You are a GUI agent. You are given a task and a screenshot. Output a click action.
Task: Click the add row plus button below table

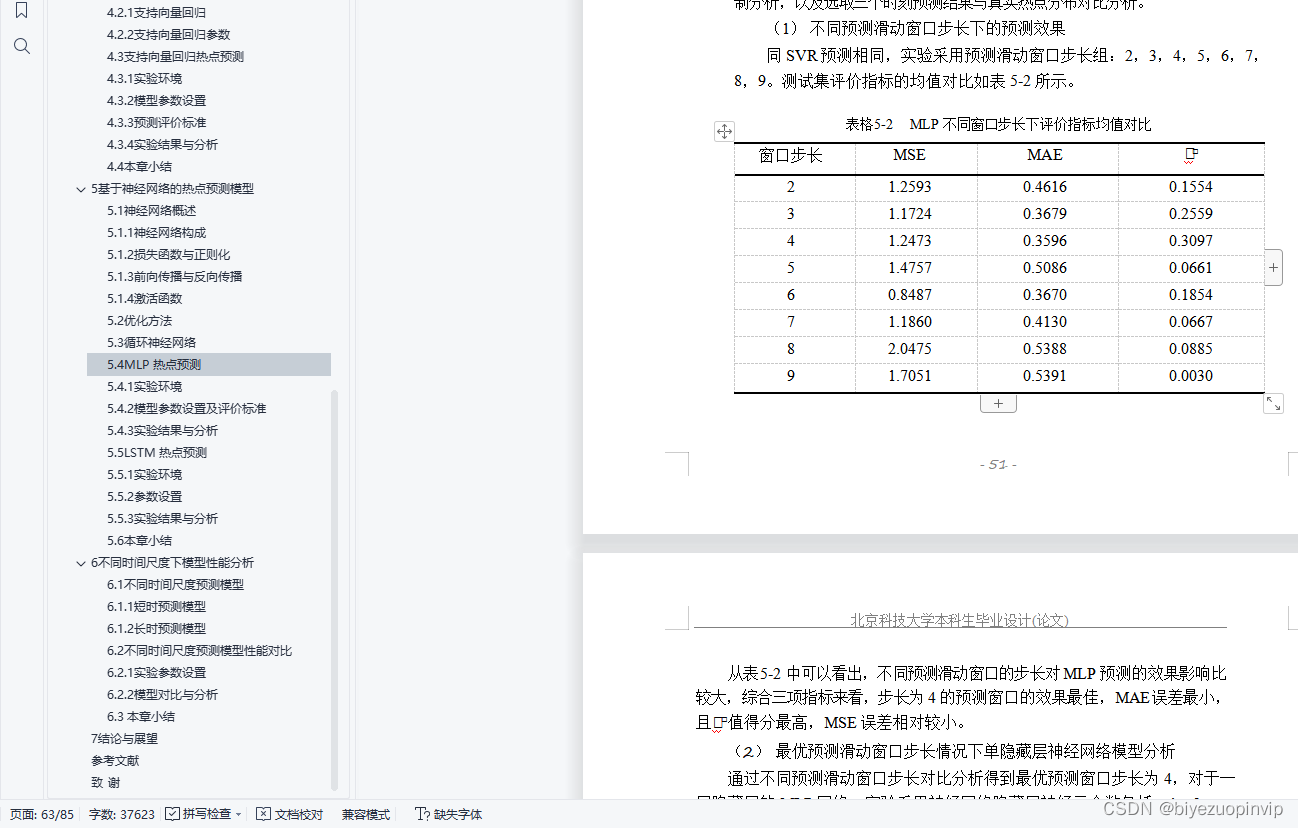pos(998,403)
